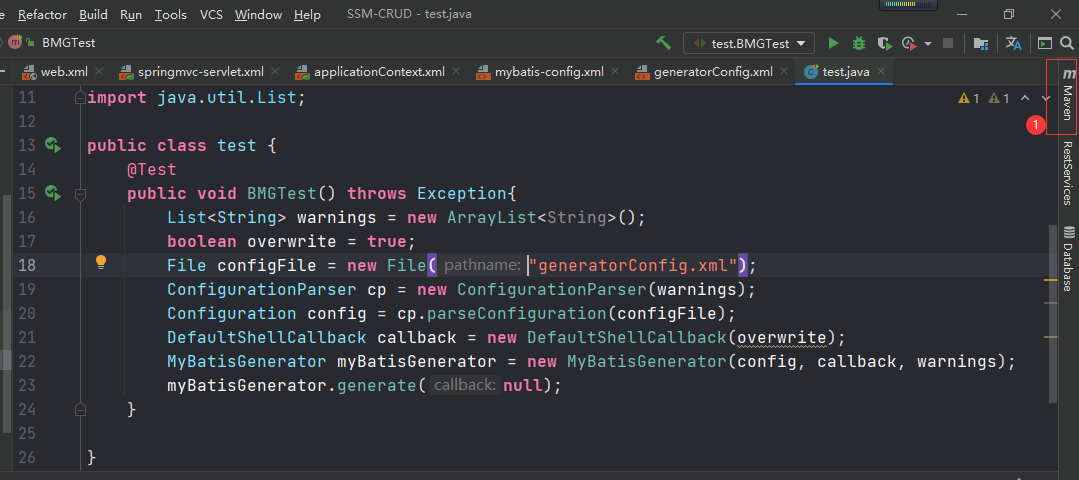Screen dimensions: 1079x480
Task: Close the web.xml tab
Action: pos(99,71)
